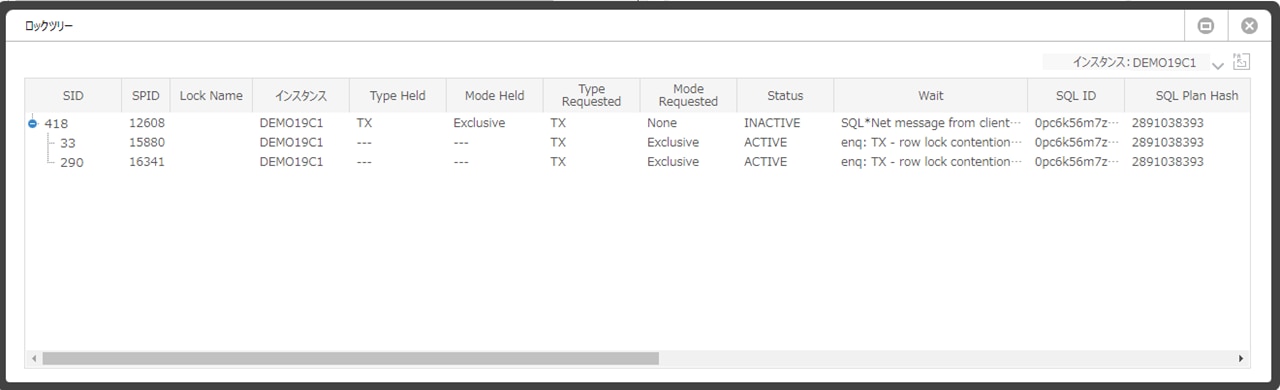The width and height of the screenshot is (1280, 390).
Task: Sort by Mode Held column header
Action: [495, 96]
